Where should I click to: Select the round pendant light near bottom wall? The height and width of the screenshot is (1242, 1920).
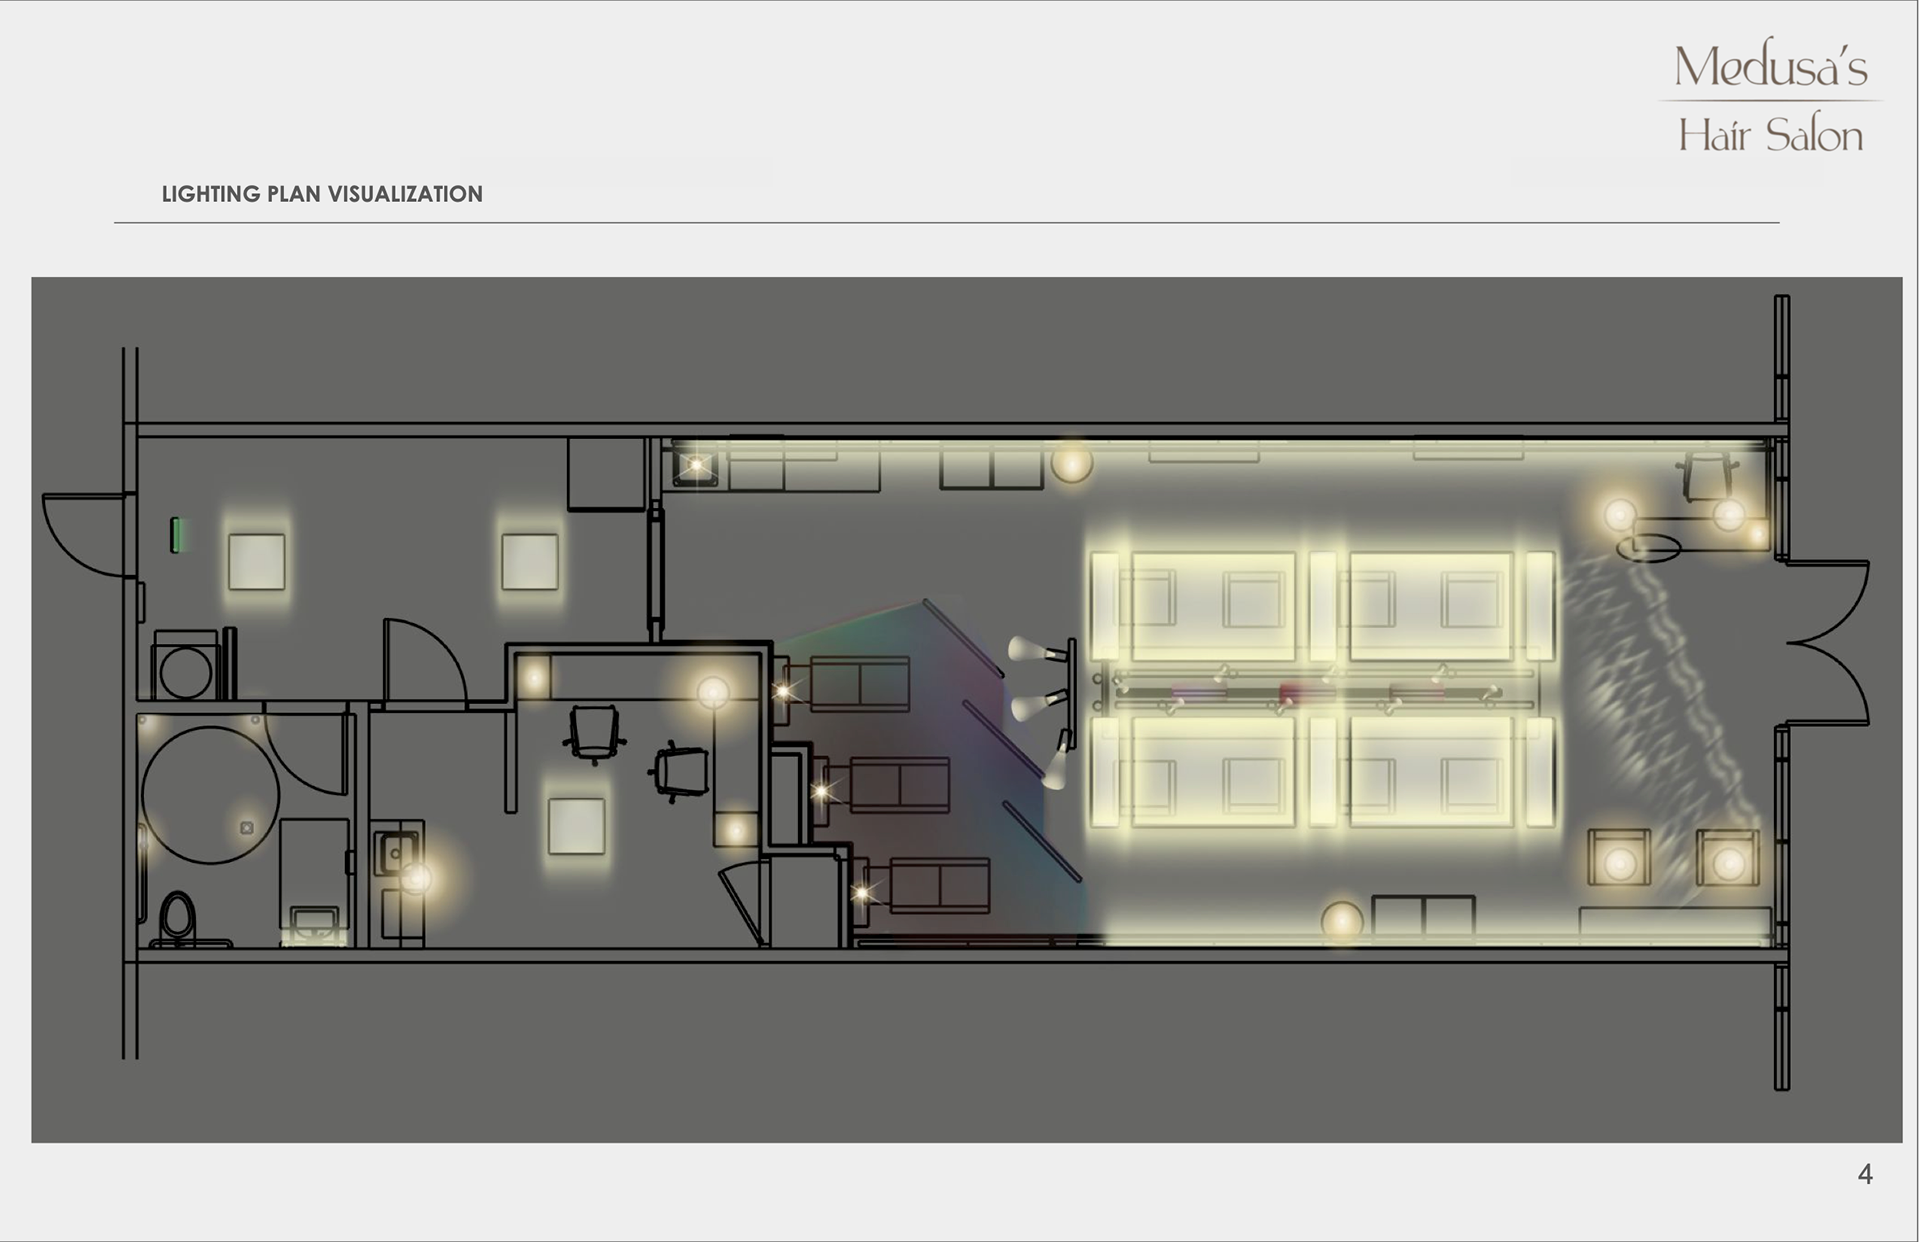point(1342,922)
